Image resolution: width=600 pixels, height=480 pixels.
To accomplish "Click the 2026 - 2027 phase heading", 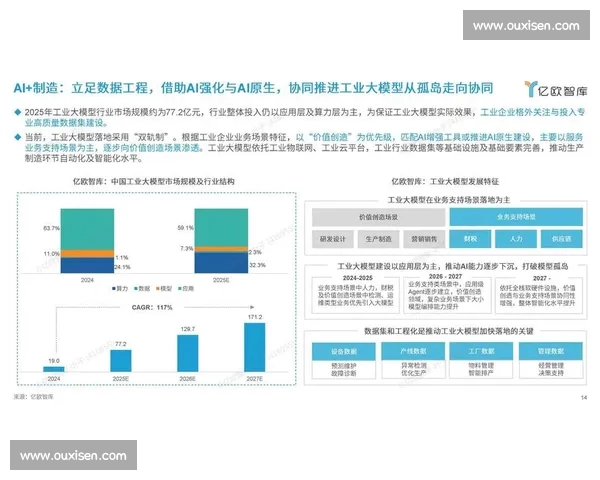I will [x=445, y=276].
